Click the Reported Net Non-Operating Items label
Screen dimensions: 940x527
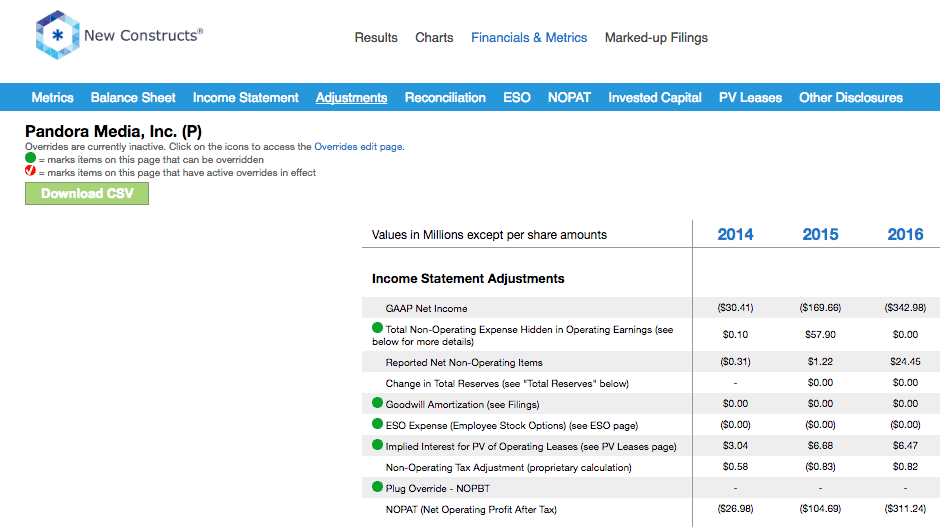point(464,362)
